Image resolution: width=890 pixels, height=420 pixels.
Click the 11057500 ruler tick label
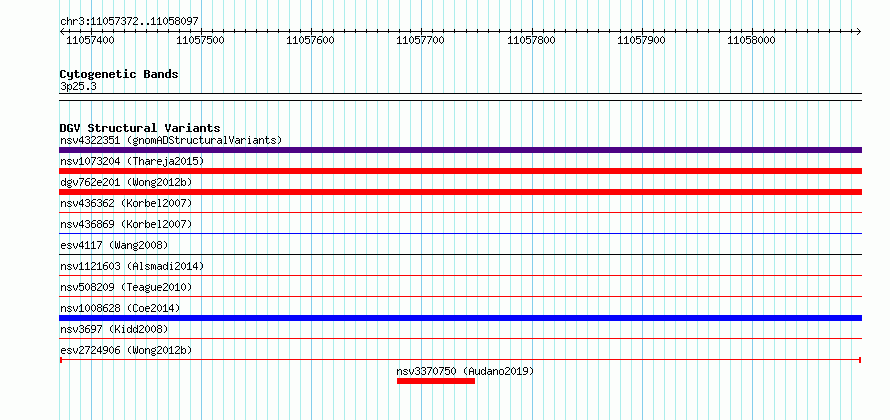[x=200, y=40]
